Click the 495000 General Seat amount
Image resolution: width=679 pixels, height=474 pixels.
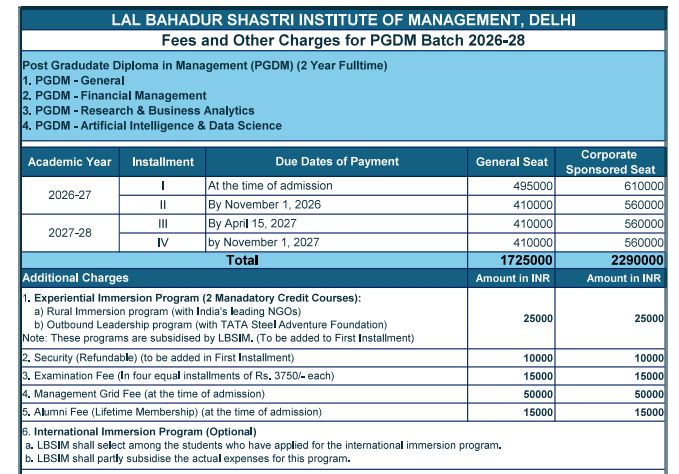[x=532, y=187]
